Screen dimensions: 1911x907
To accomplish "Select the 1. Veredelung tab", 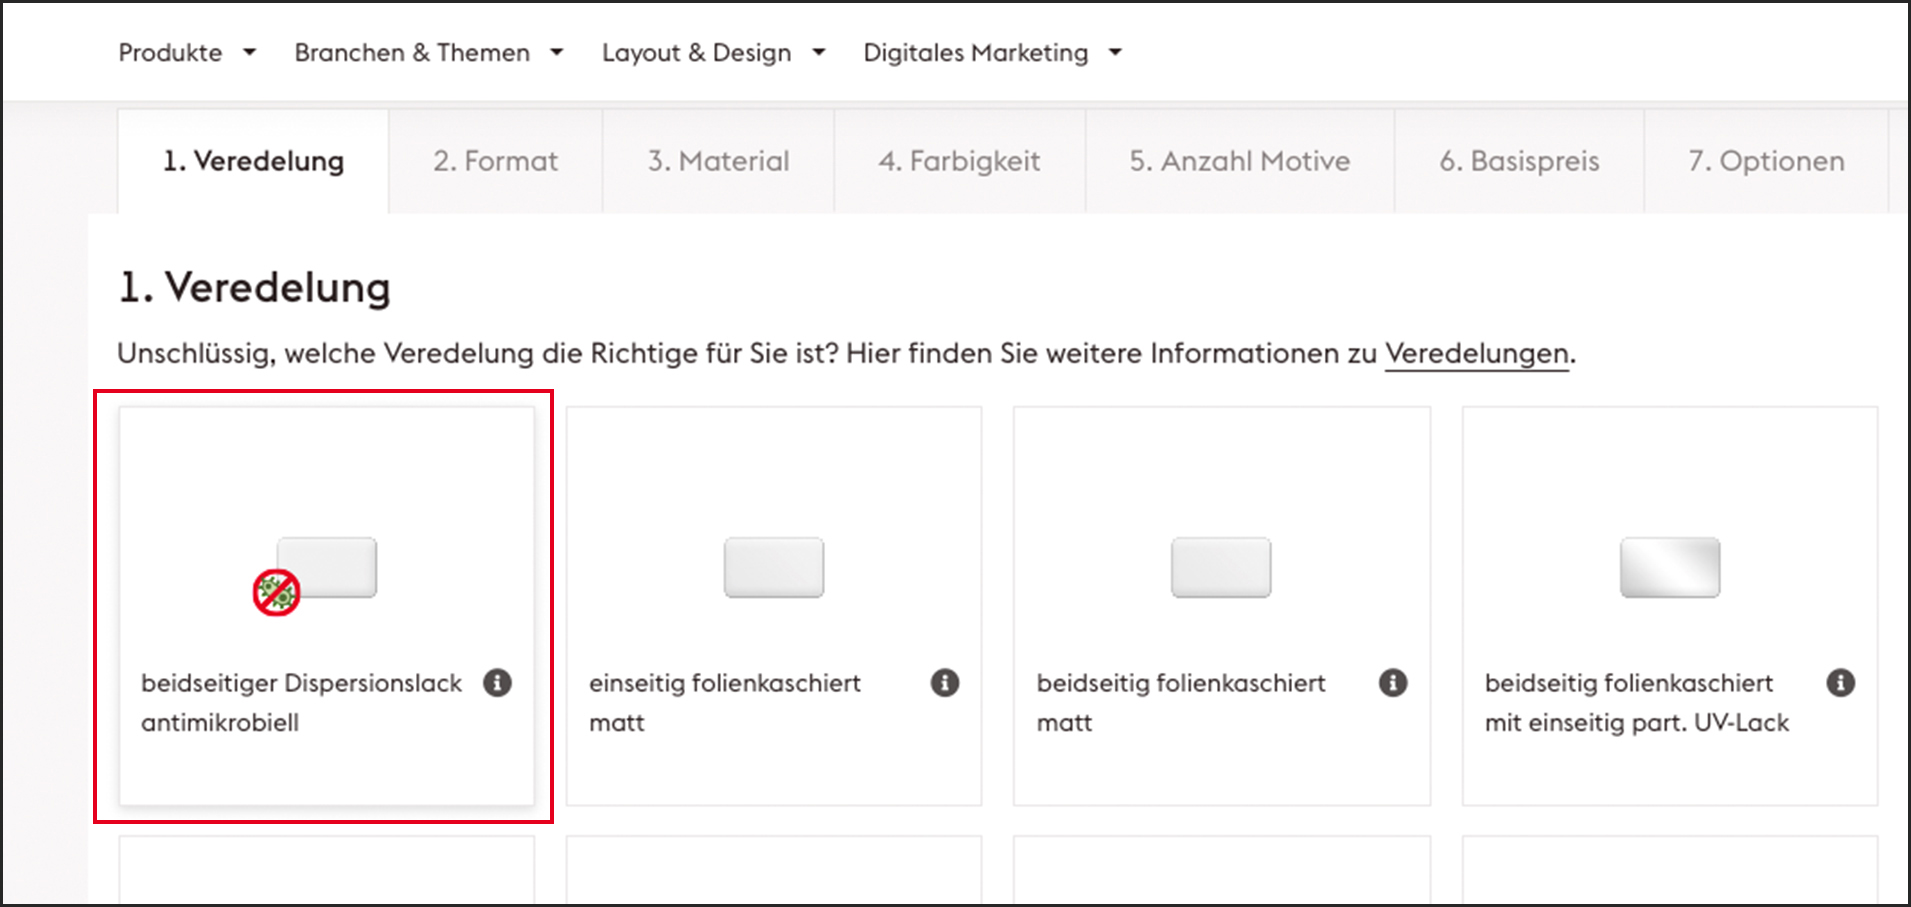I will click(253, 161).
